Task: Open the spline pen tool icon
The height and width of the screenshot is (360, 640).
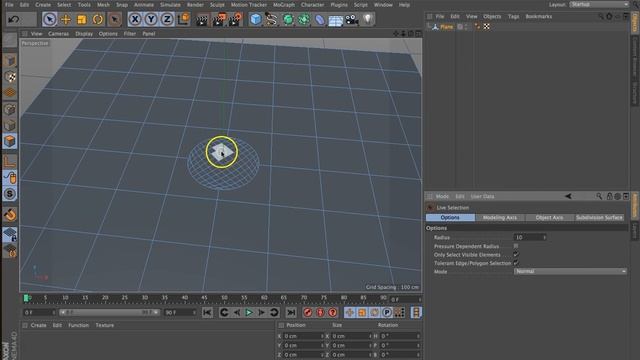Action: pos(271,19)
